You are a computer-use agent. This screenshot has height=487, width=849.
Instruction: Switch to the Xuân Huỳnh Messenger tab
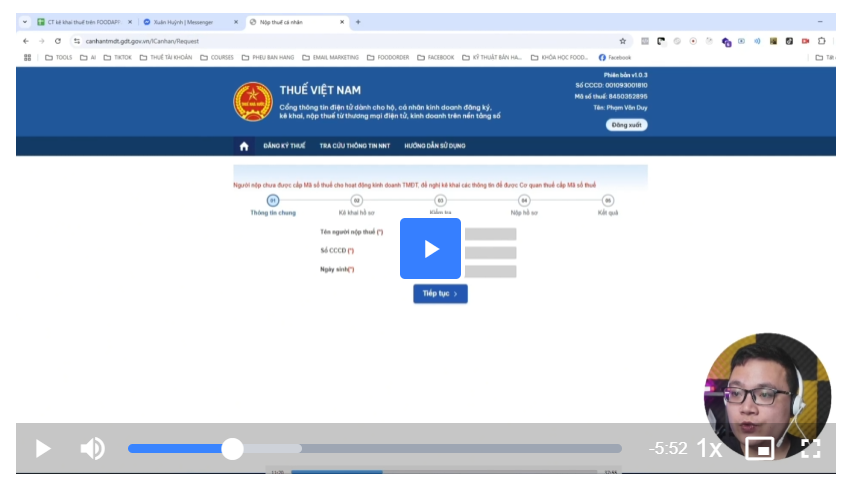[x=187, y=21]
